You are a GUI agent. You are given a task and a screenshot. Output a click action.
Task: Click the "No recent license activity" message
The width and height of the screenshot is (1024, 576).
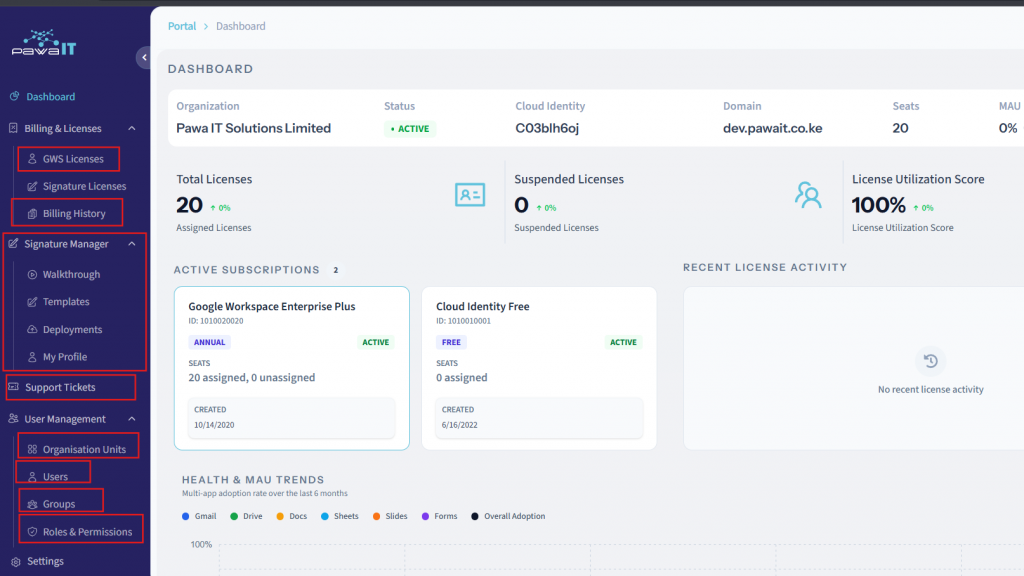point(931,389)
